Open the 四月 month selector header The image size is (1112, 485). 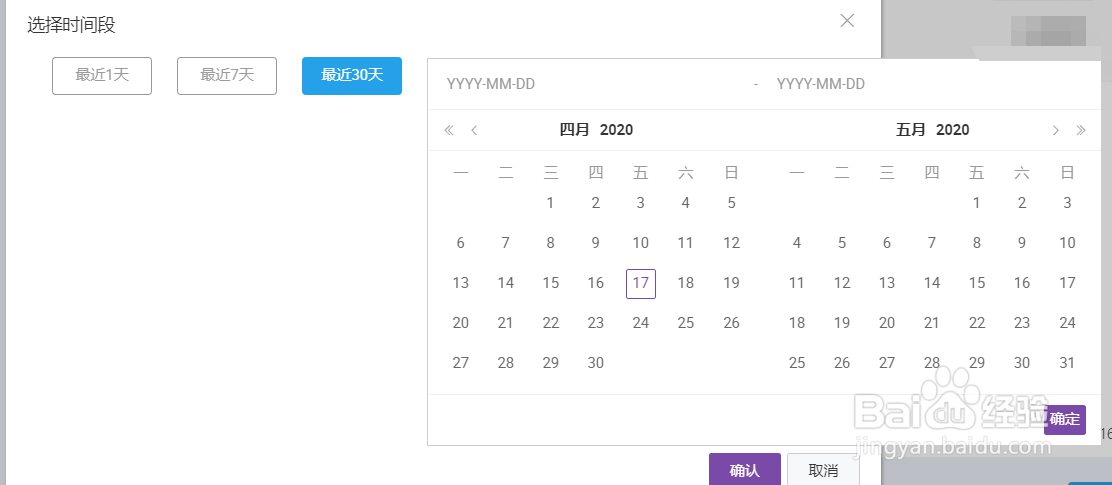coord(575,130)
